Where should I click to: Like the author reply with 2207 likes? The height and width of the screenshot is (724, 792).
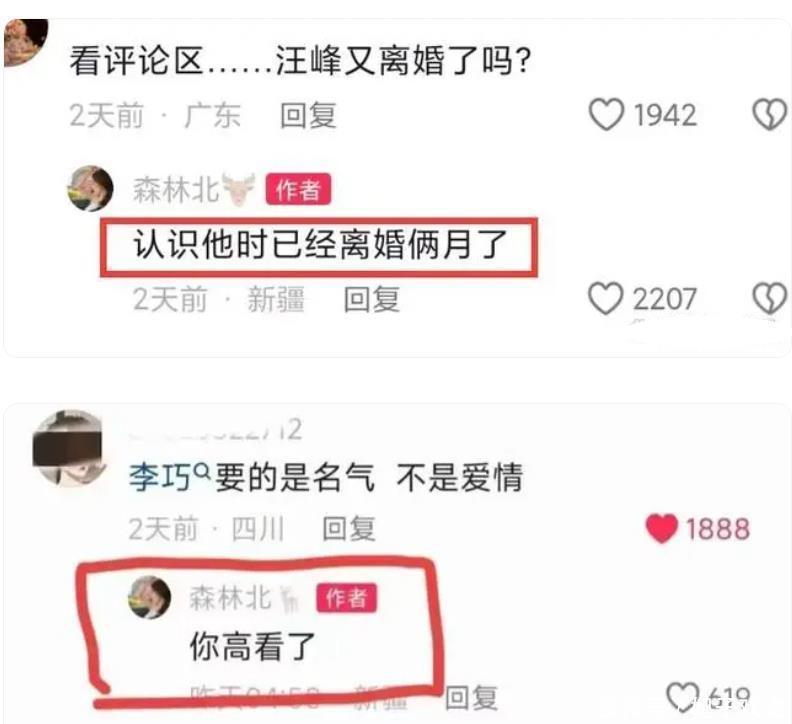pyautogui.click(x=605, y=298)
